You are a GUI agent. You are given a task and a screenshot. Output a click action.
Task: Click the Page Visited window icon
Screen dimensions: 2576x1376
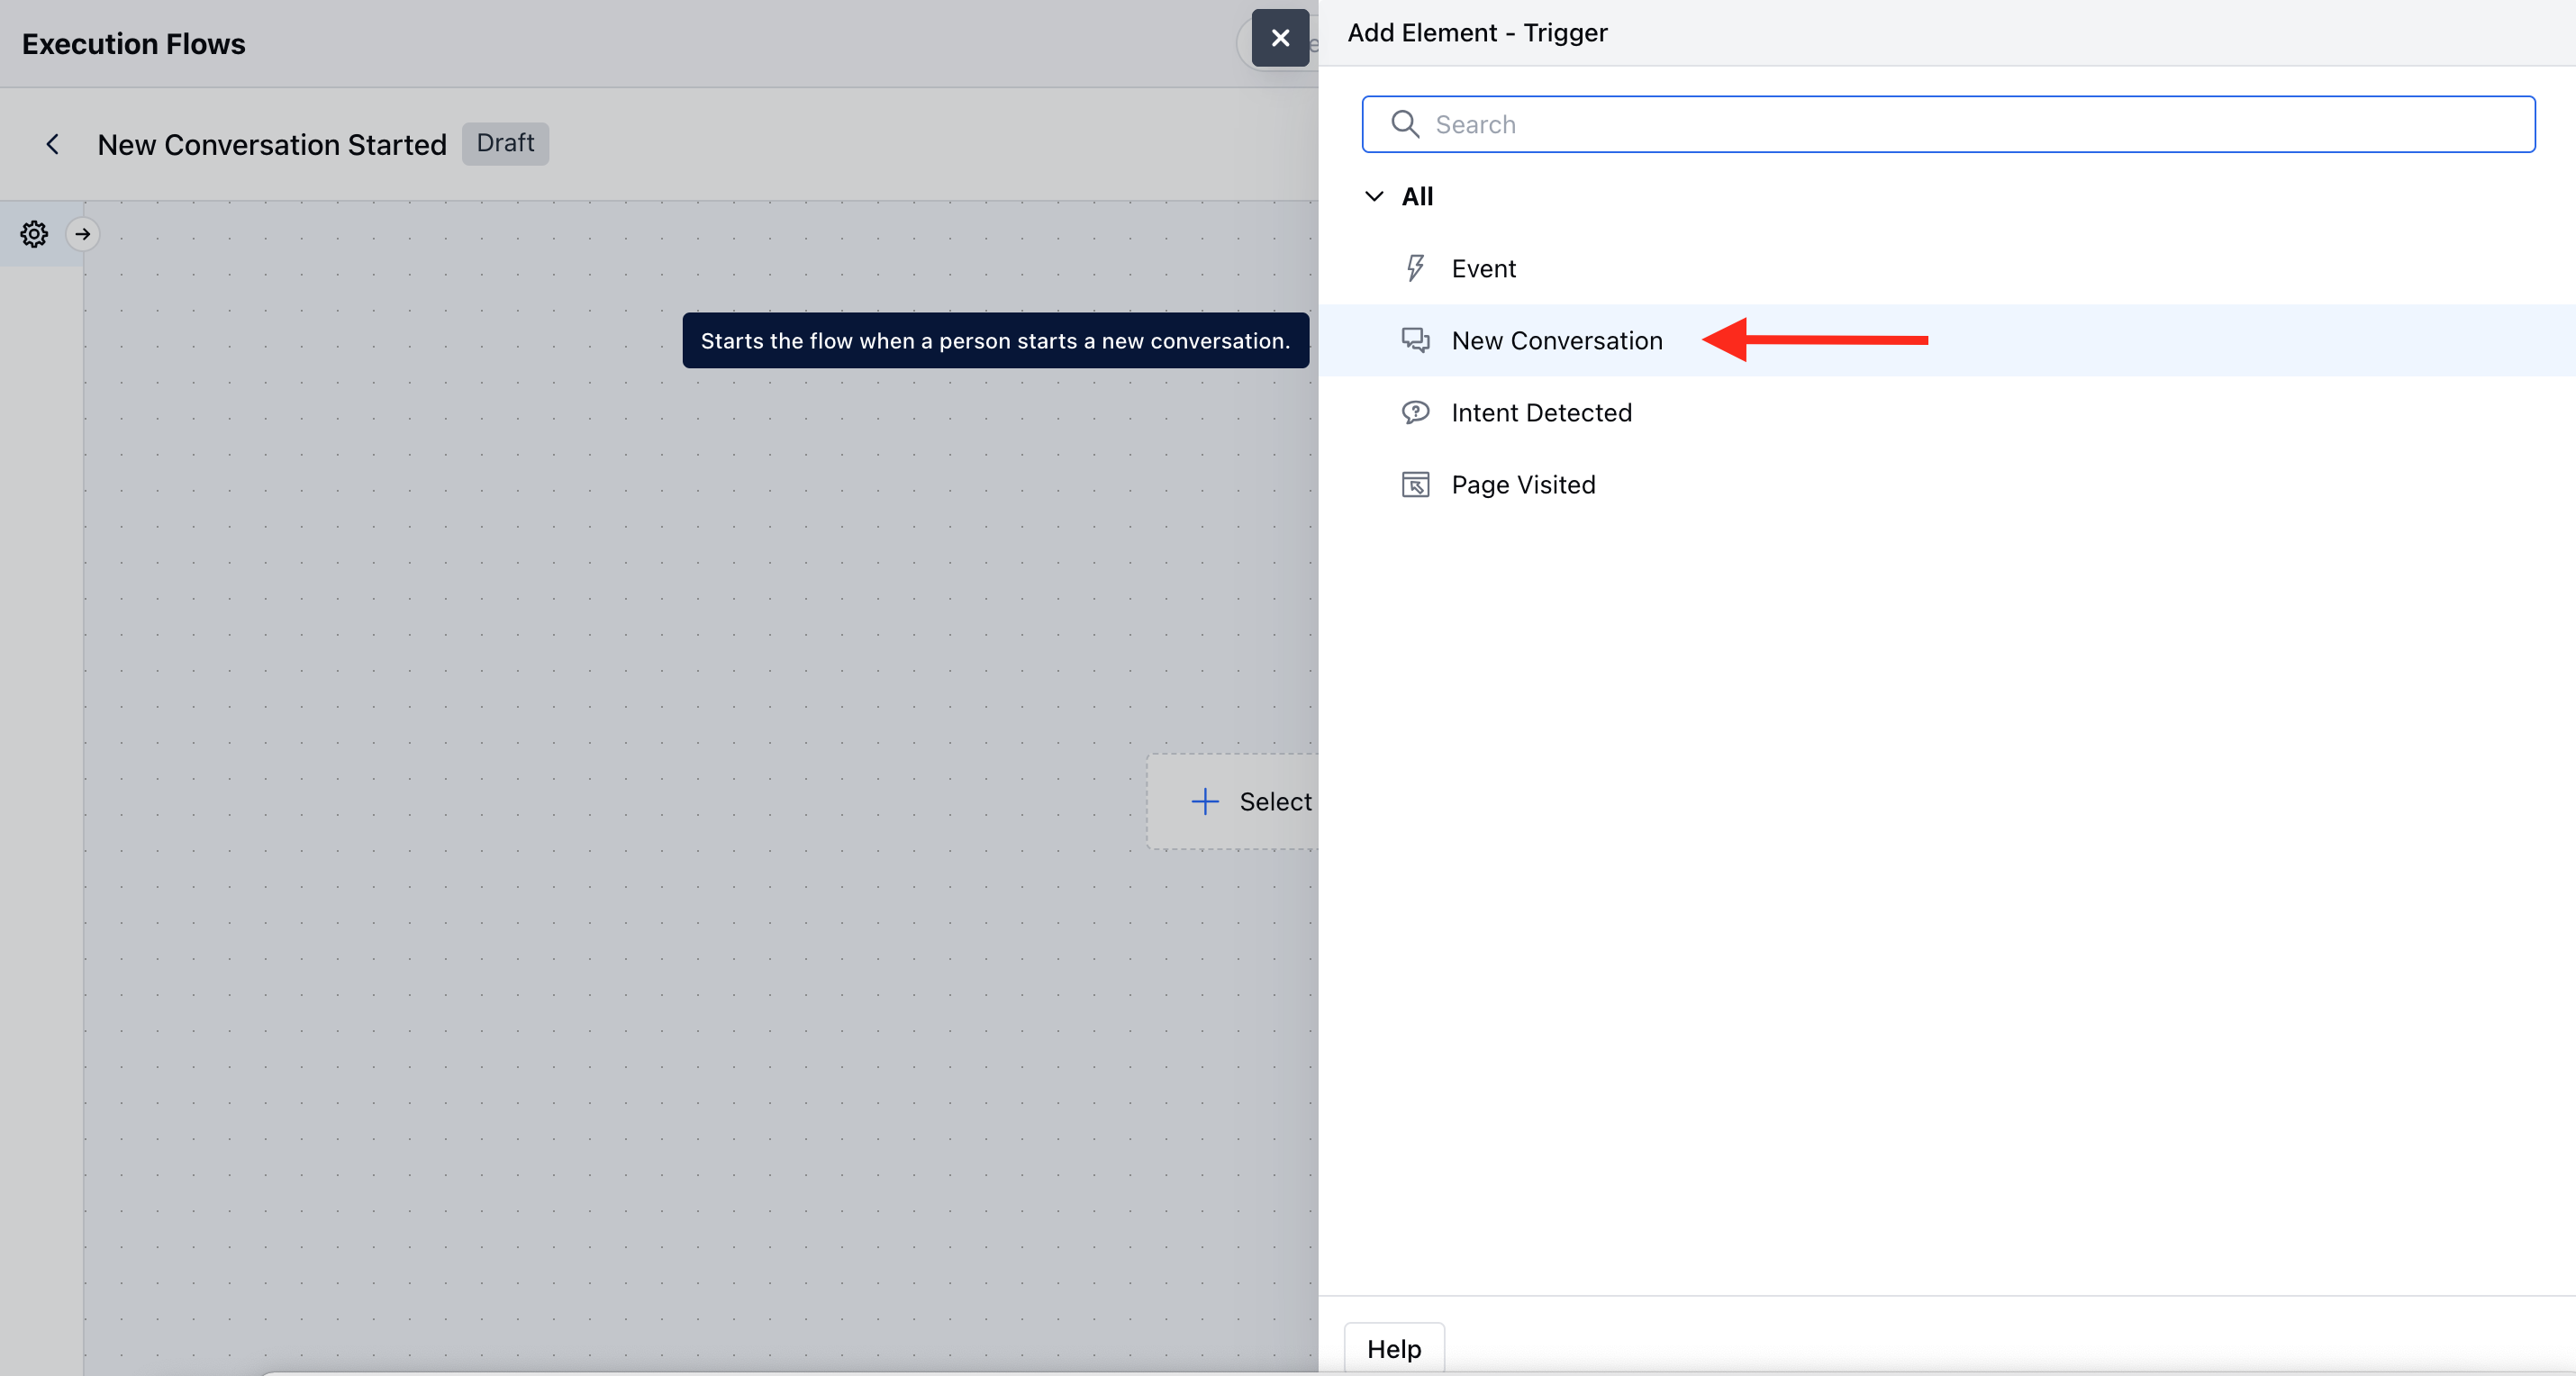1415,485
